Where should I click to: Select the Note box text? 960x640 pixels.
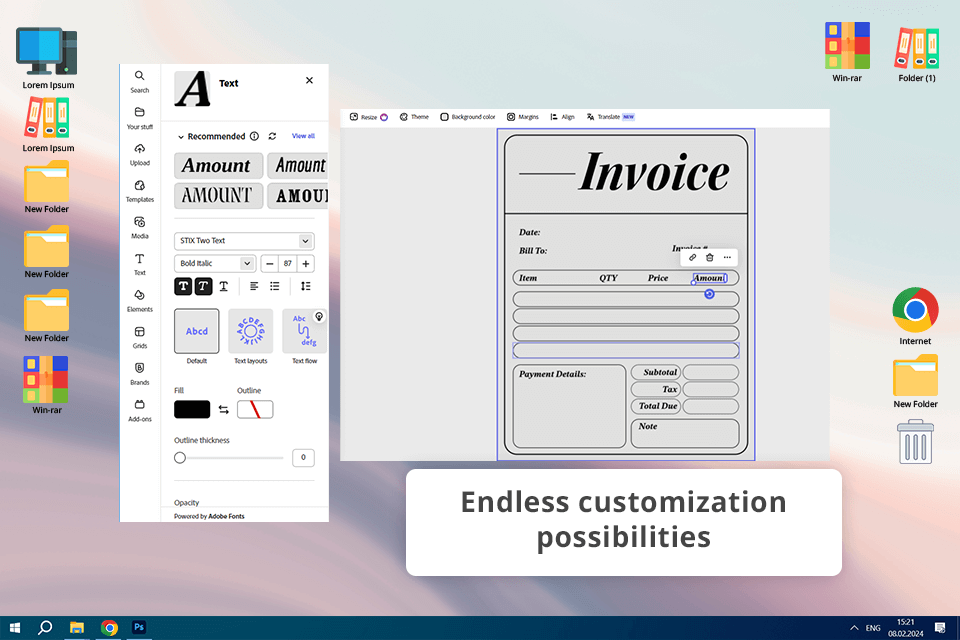(648, 426)
